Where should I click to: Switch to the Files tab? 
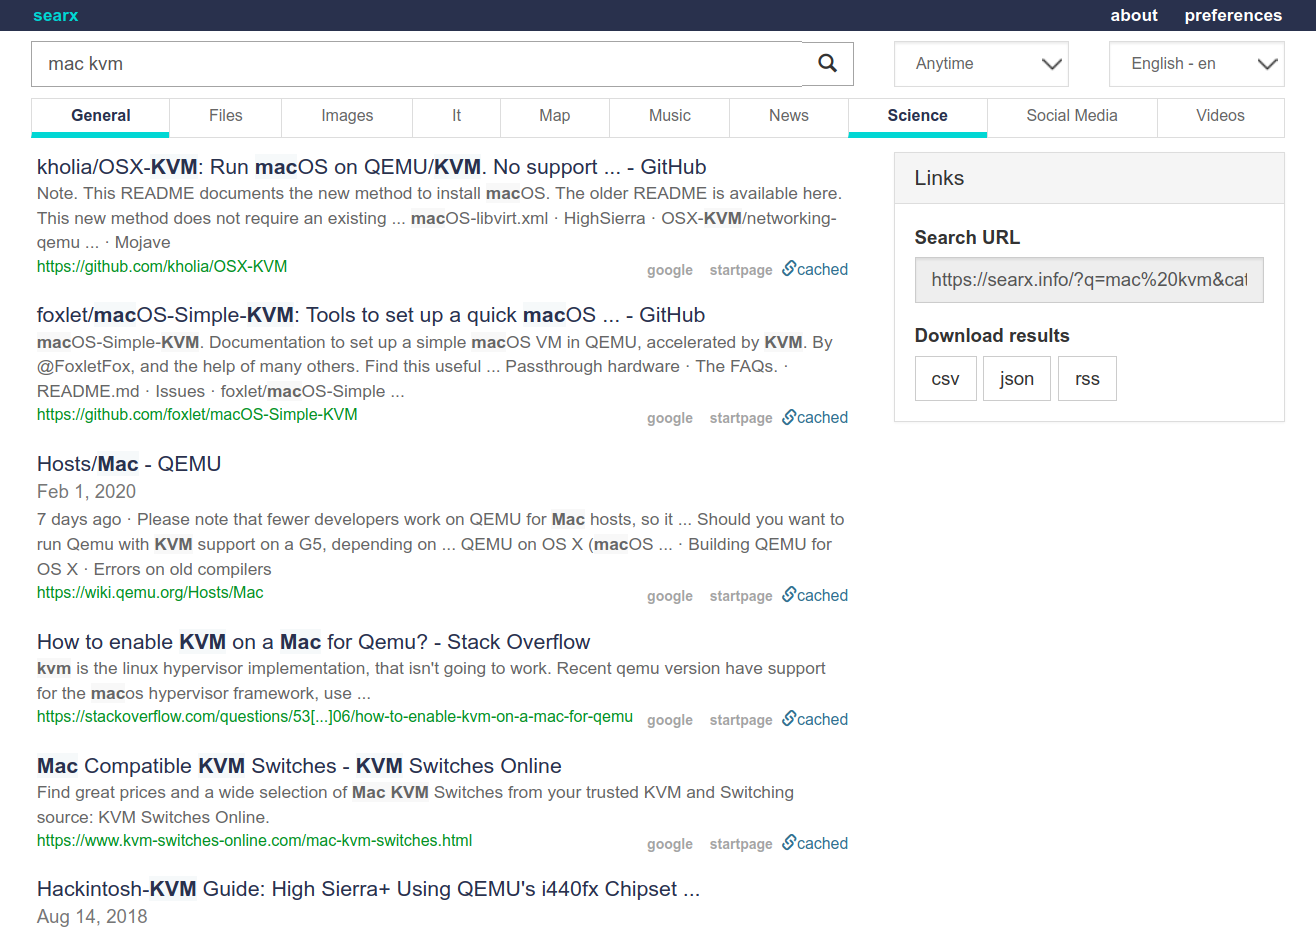226,116
